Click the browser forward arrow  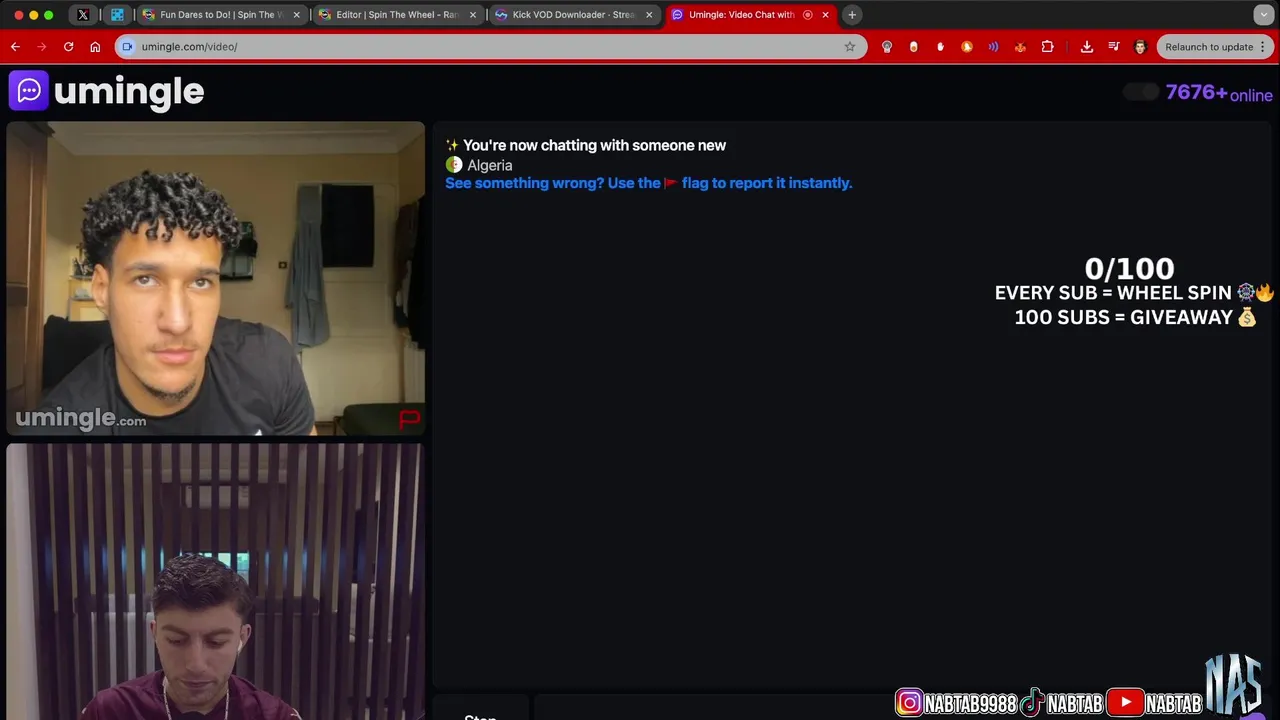coord(42,47)
